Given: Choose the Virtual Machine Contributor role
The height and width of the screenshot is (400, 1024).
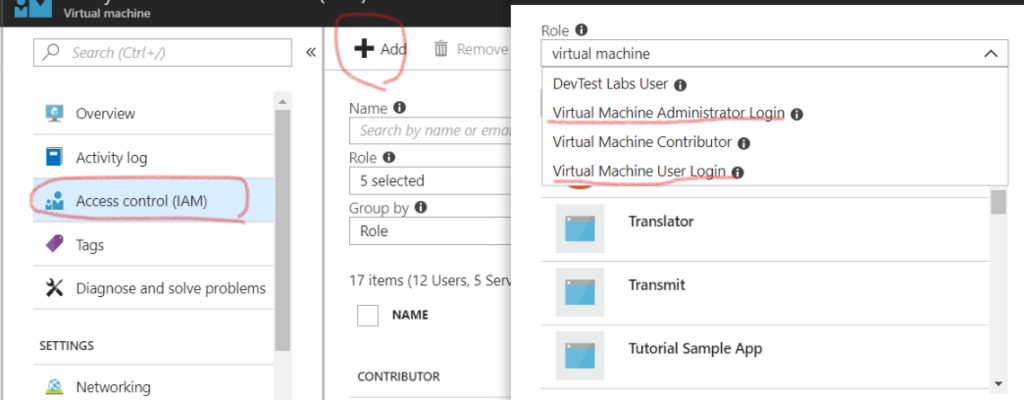Looking at the screenshot, I should 642,142.
